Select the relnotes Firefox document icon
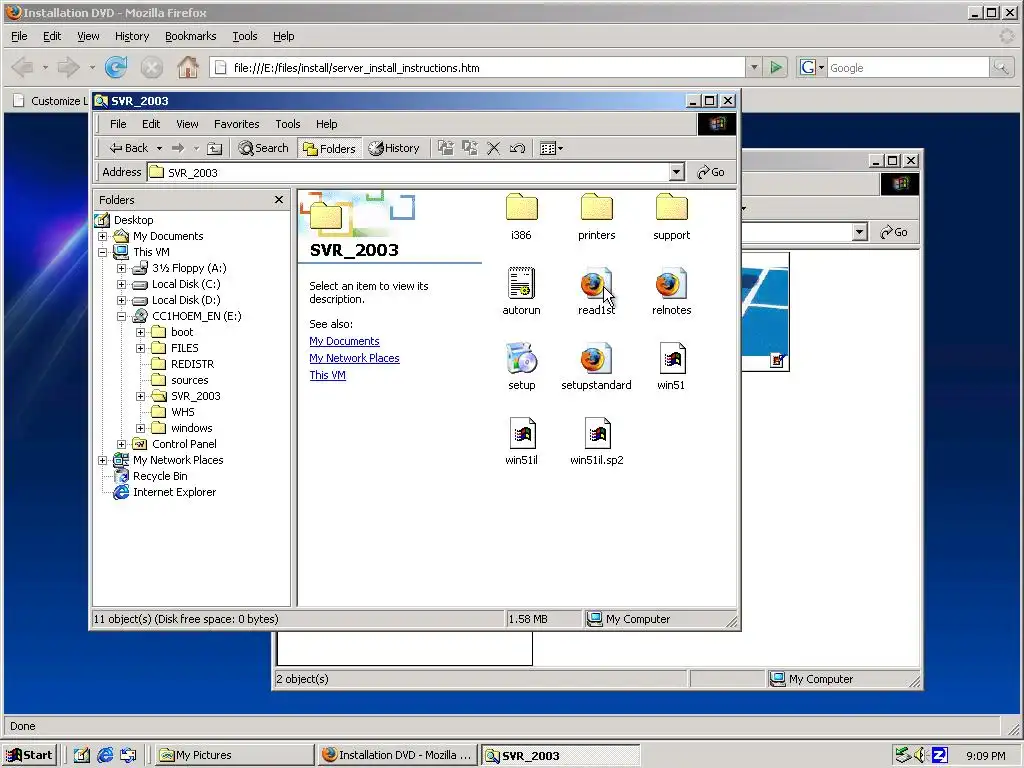 (x=671, y=283)
